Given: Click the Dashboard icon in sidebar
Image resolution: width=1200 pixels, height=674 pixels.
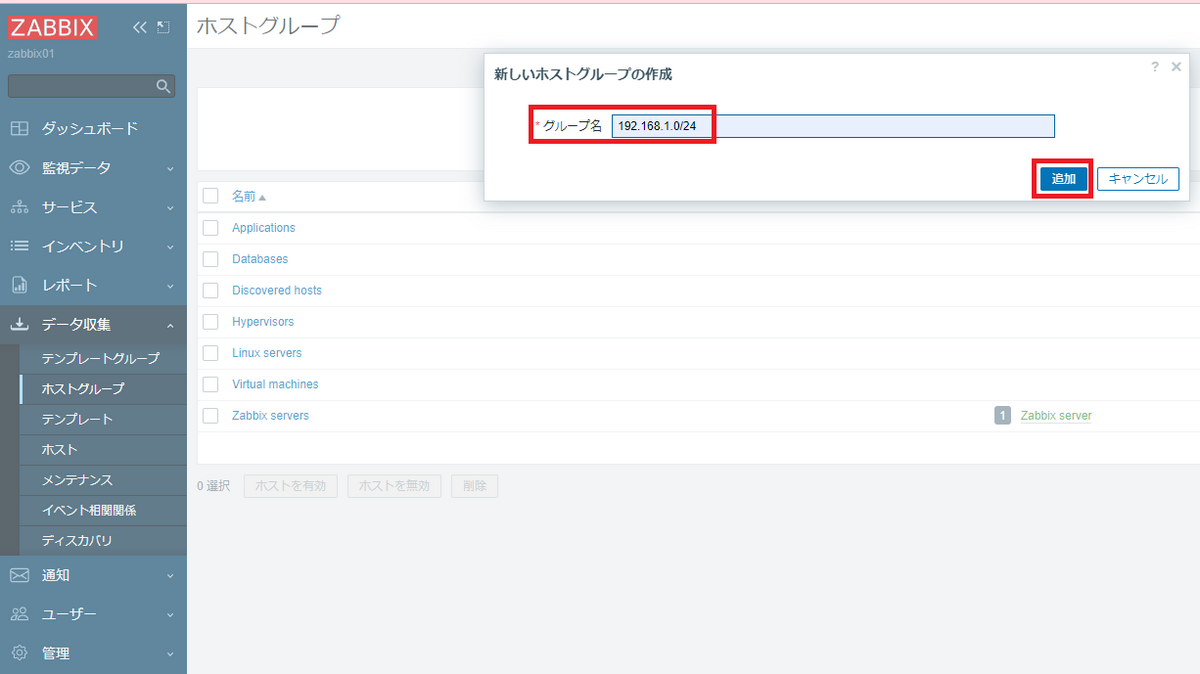Looking at the screenshot, I should [x=20, y=129].
